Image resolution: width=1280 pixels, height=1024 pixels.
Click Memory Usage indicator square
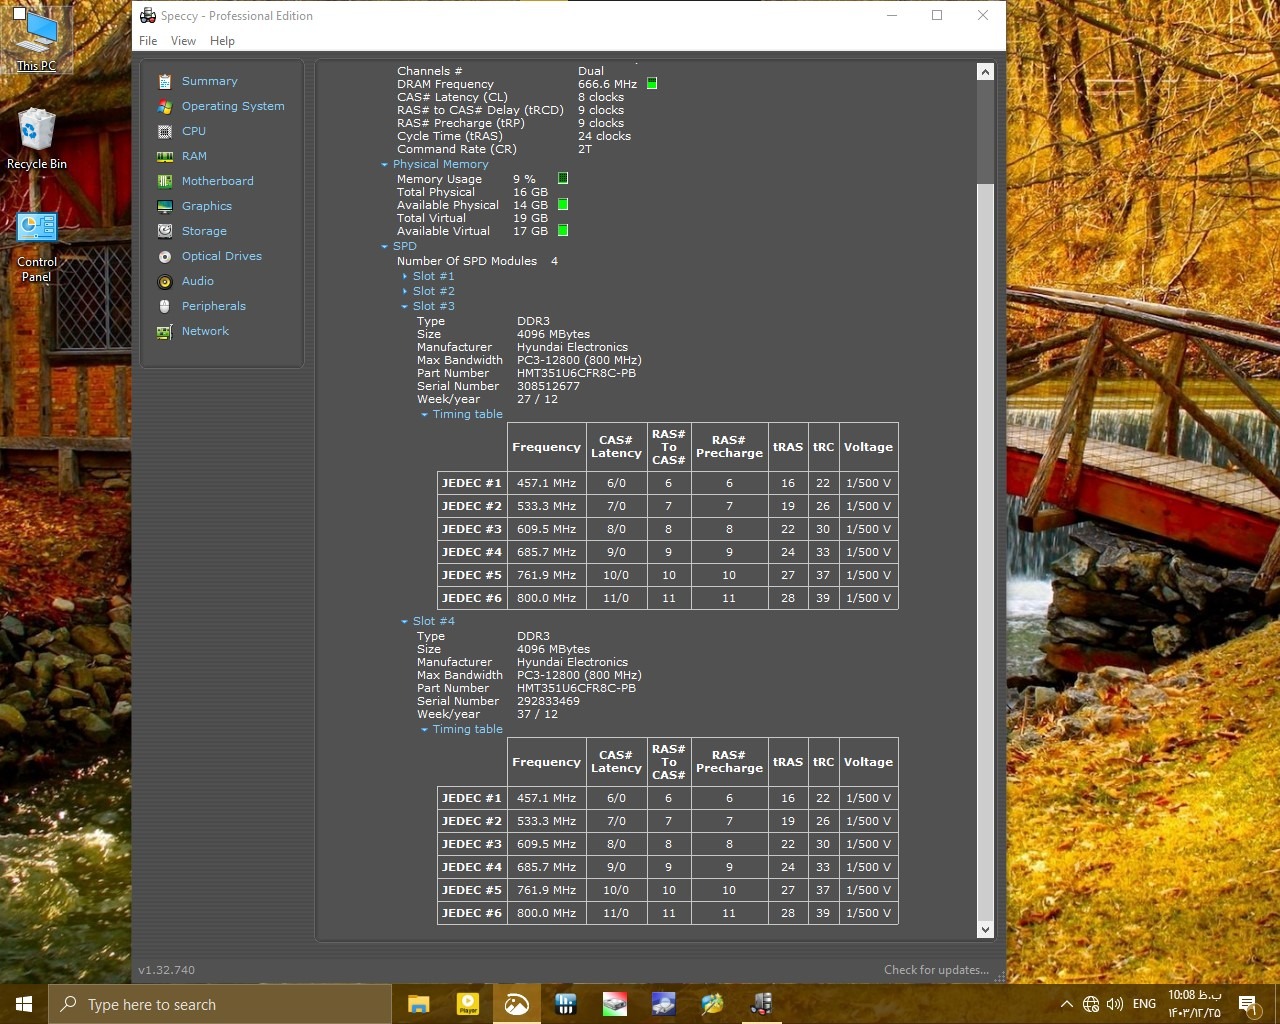click(563, 178)
